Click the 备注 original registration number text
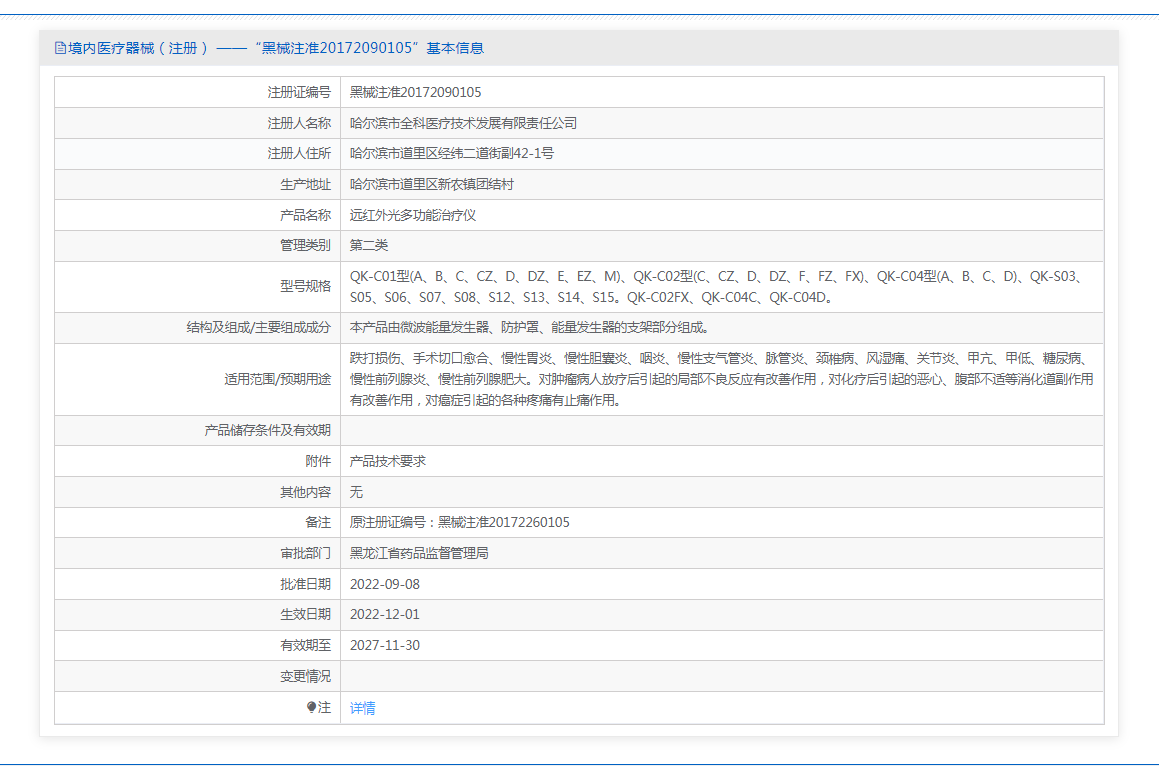Viewport: 1159px width, 766px height. 459,523
